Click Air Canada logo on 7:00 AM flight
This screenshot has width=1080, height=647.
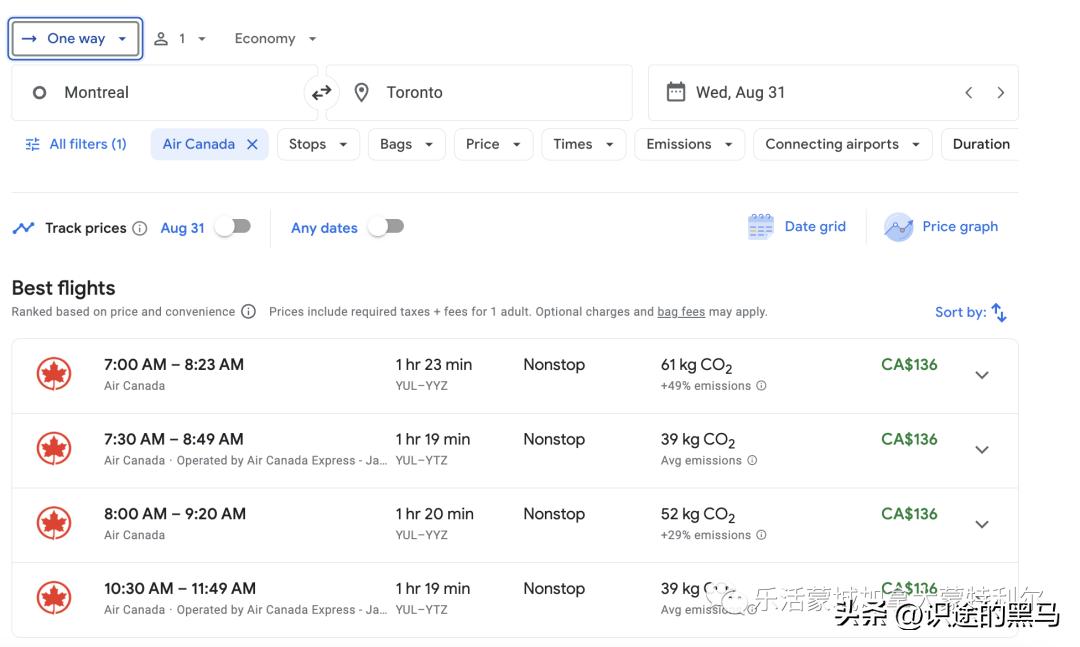pyautogui.click(x=54, y=374)
